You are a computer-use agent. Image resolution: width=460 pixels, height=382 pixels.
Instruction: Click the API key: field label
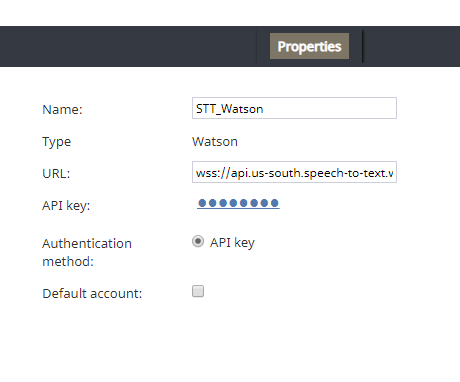pos(66,206)
